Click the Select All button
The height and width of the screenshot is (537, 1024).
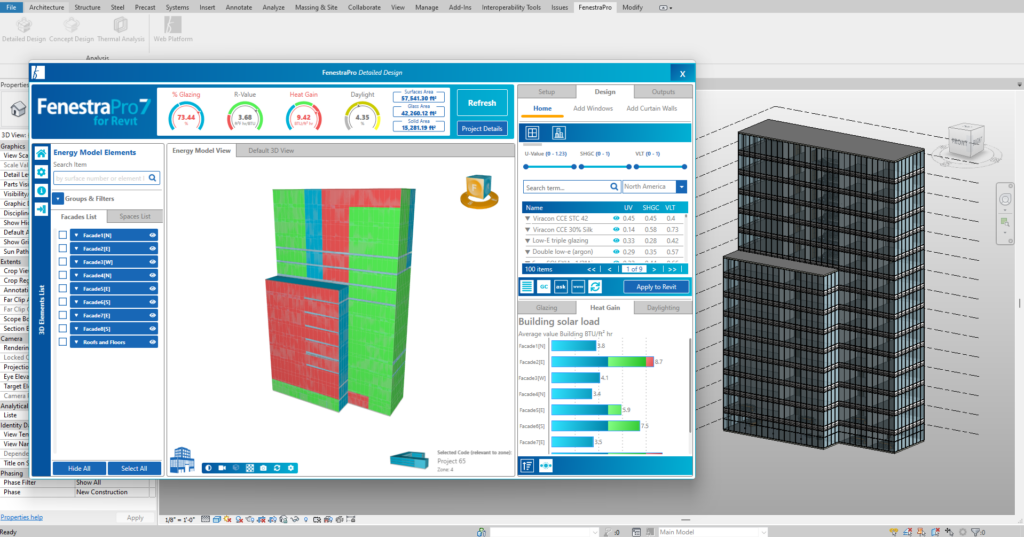[134, 468]
